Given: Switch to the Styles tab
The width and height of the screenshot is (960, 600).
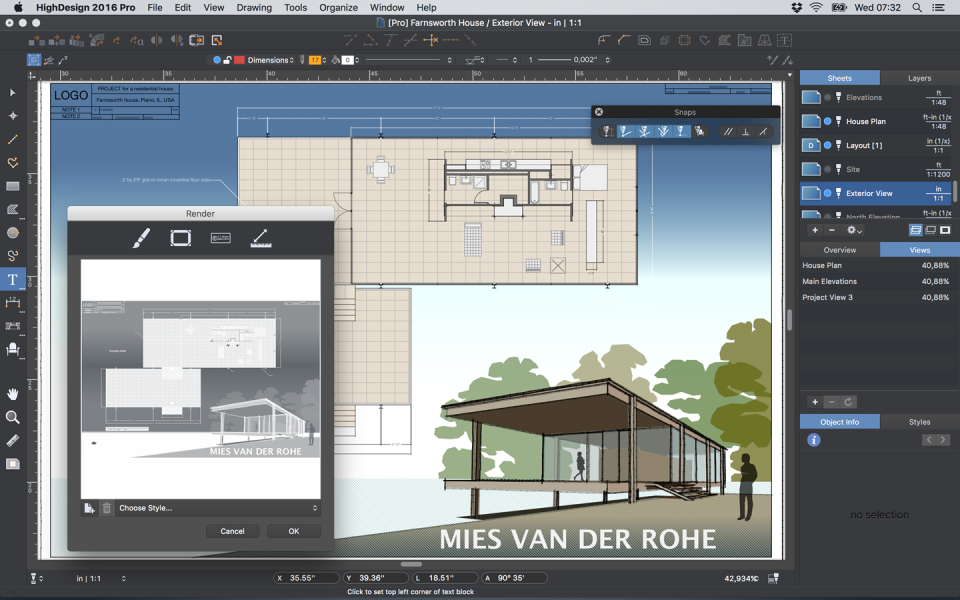Looking at the screenshot, I should (x=919, y=422).
